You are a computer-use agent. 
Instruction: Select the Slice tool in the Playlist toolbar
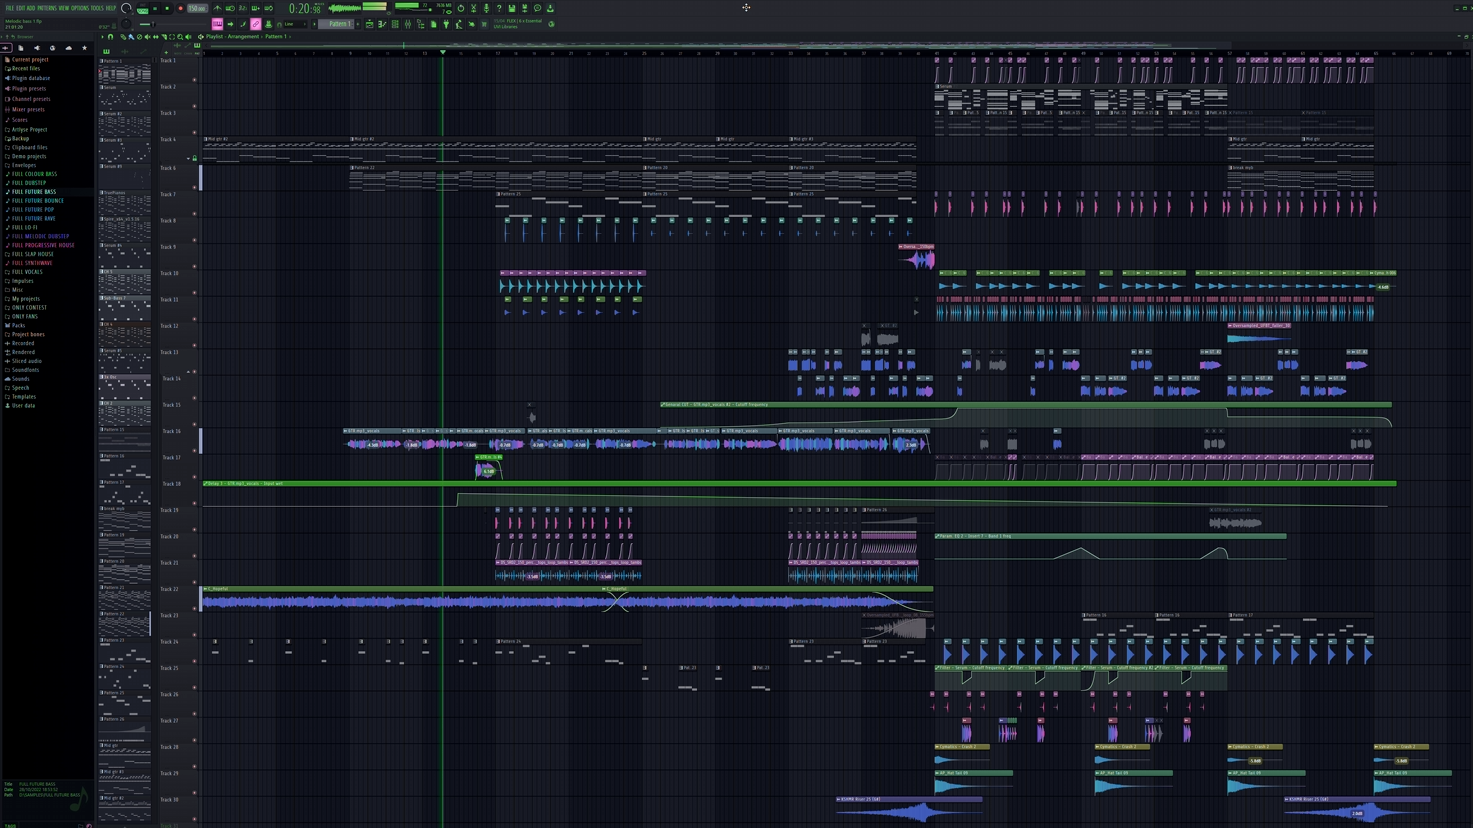(x=164, y=37)
